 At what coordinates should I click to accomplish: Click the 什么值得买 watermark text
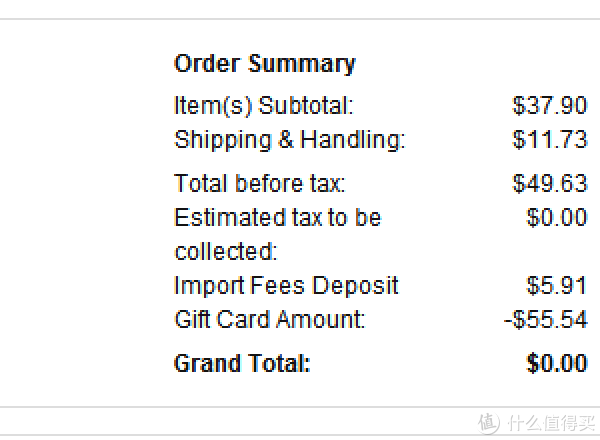click(551, 423)
